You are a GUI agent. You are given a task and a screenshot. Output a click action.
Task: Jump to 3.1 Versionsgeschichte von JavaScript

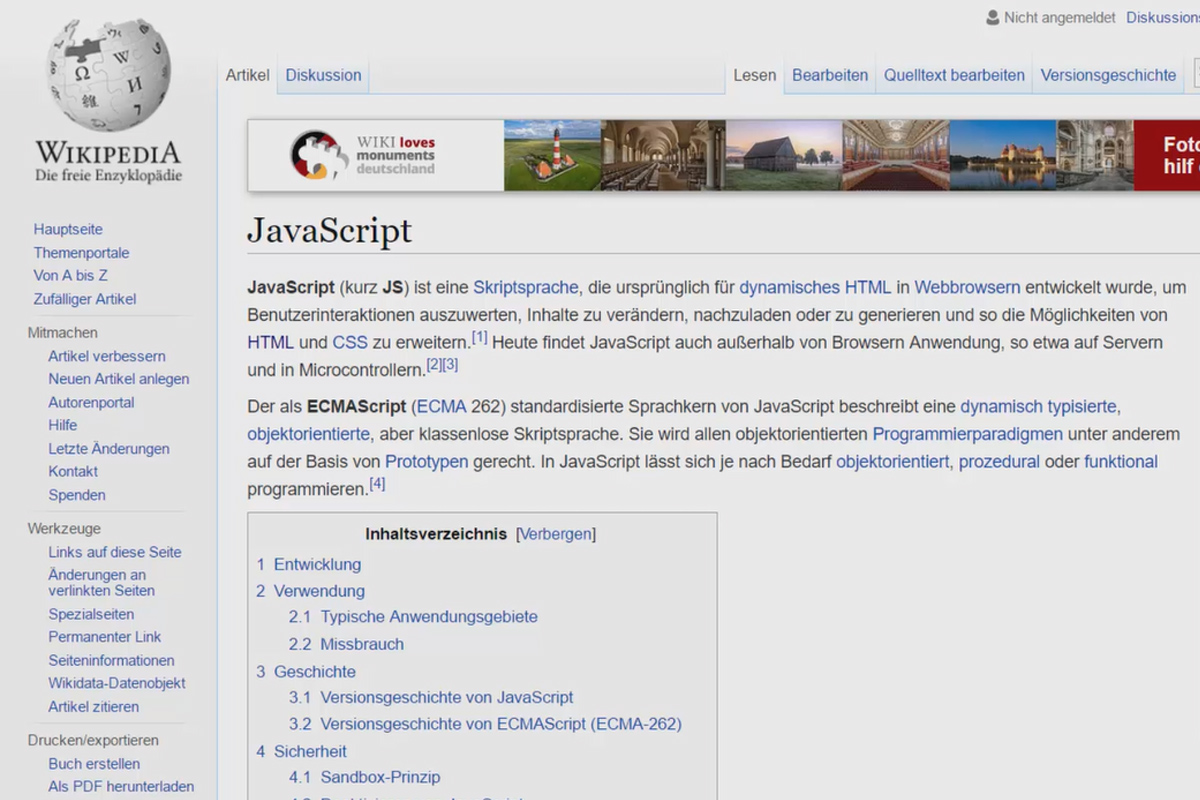431,697
